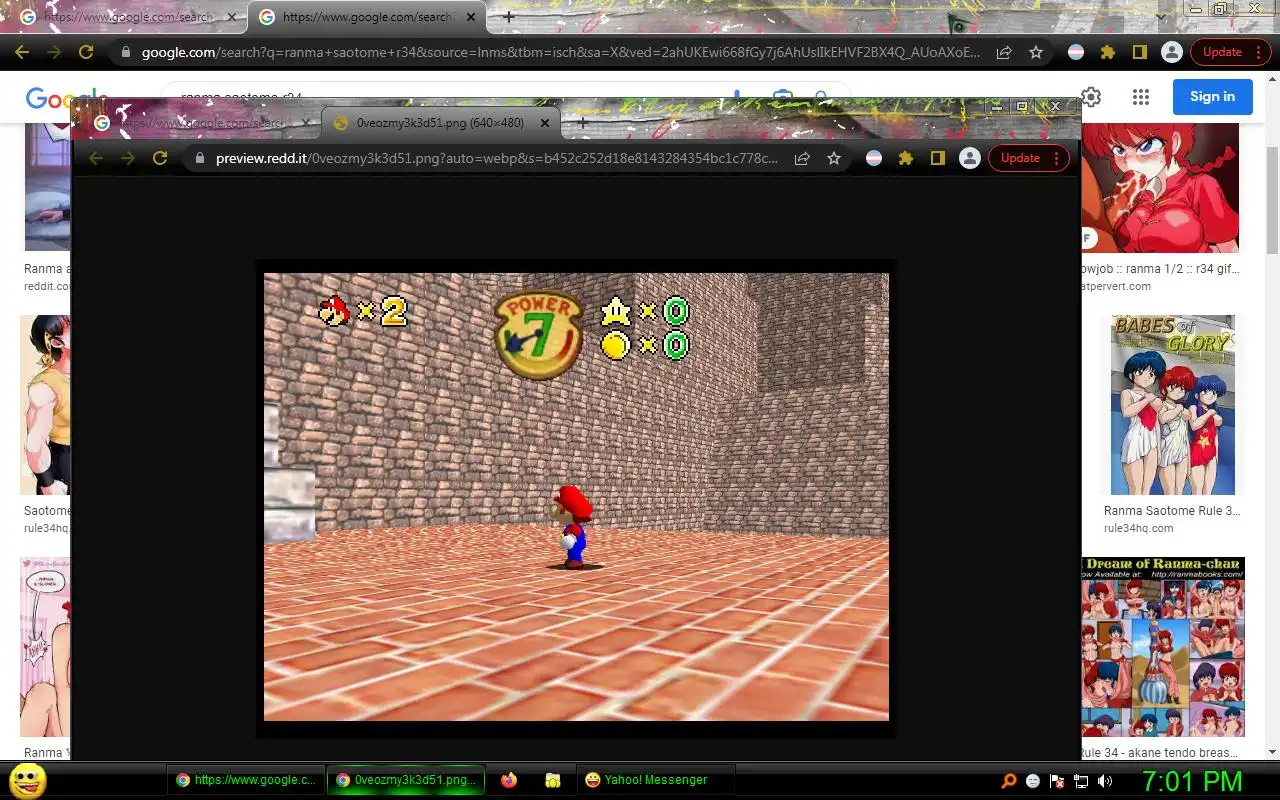
Task: Click the google.com address bar in back window
Action: (562, 52)
